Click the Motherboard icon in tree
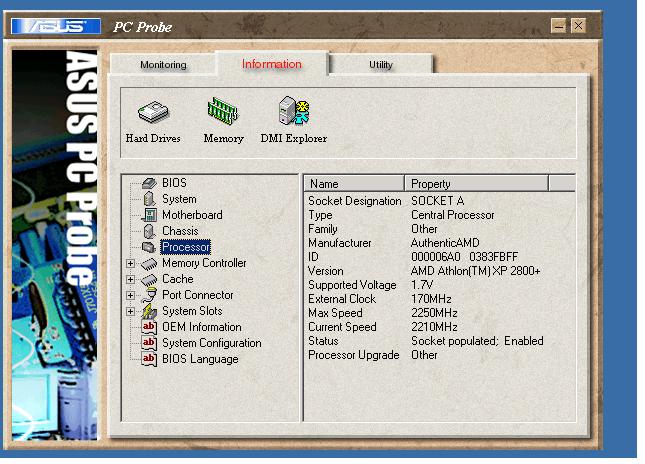This screenshot has height=464, width=645. click(149, 215)
